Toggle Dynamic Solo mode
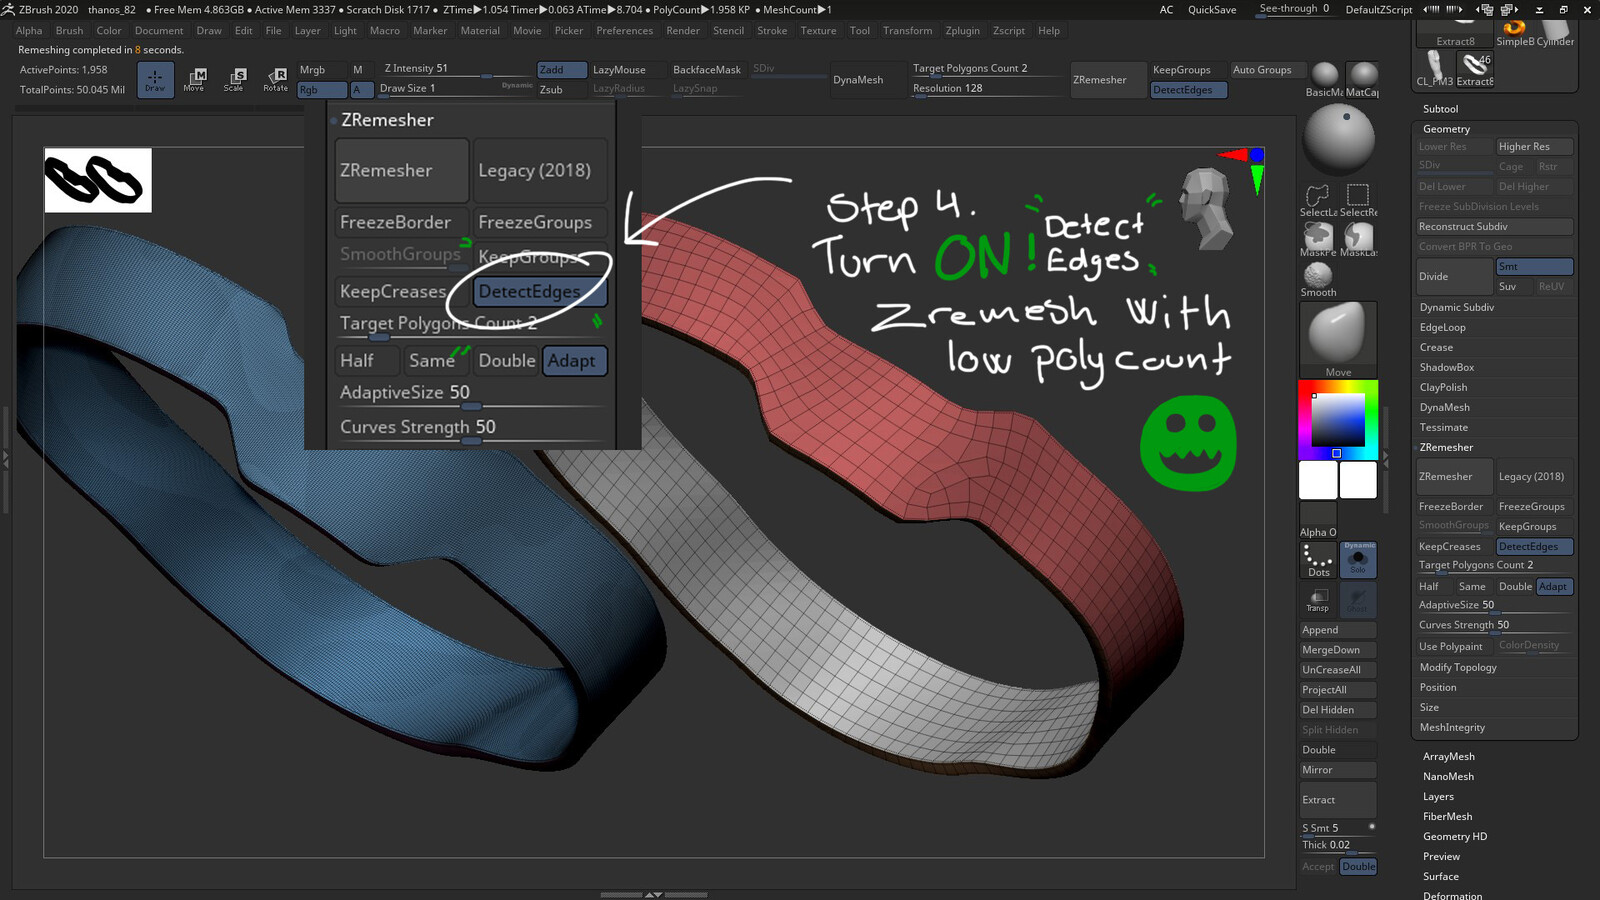 pyautogui.click(x=1358, y=560)
